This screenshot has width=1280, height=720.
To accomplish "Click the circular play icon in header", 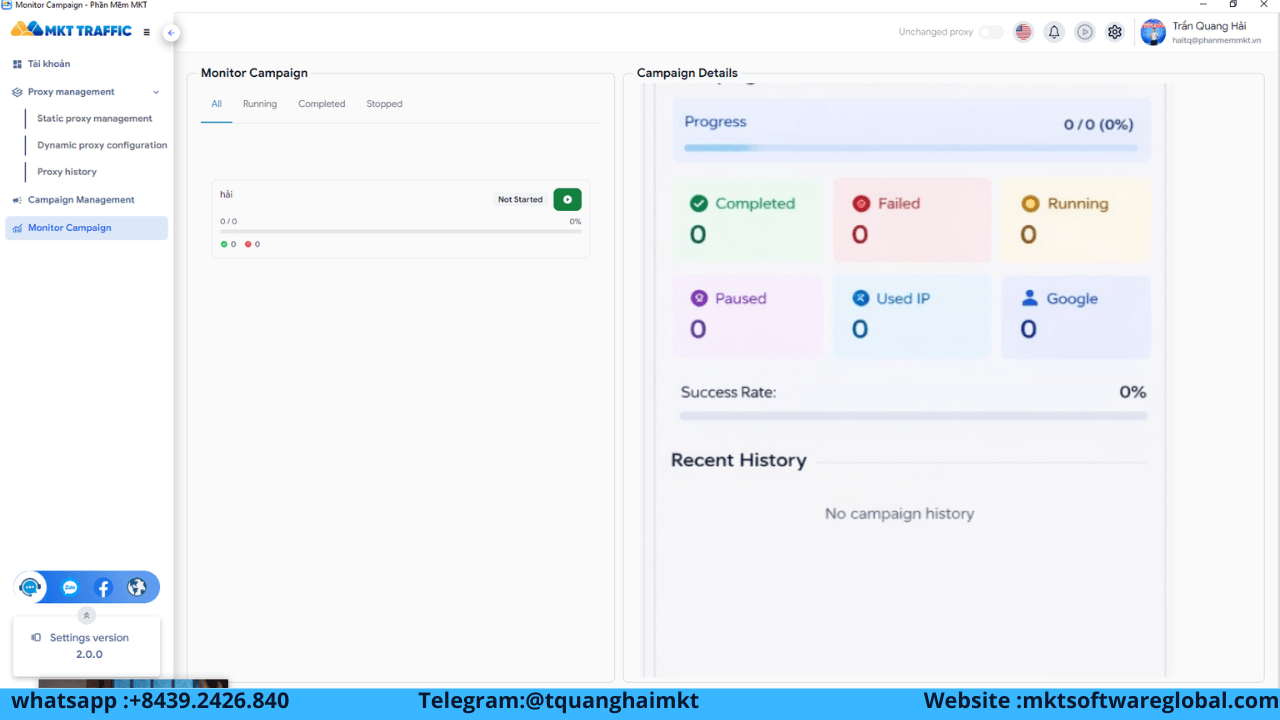I will pyautogui.click(x=1085, y=32).
